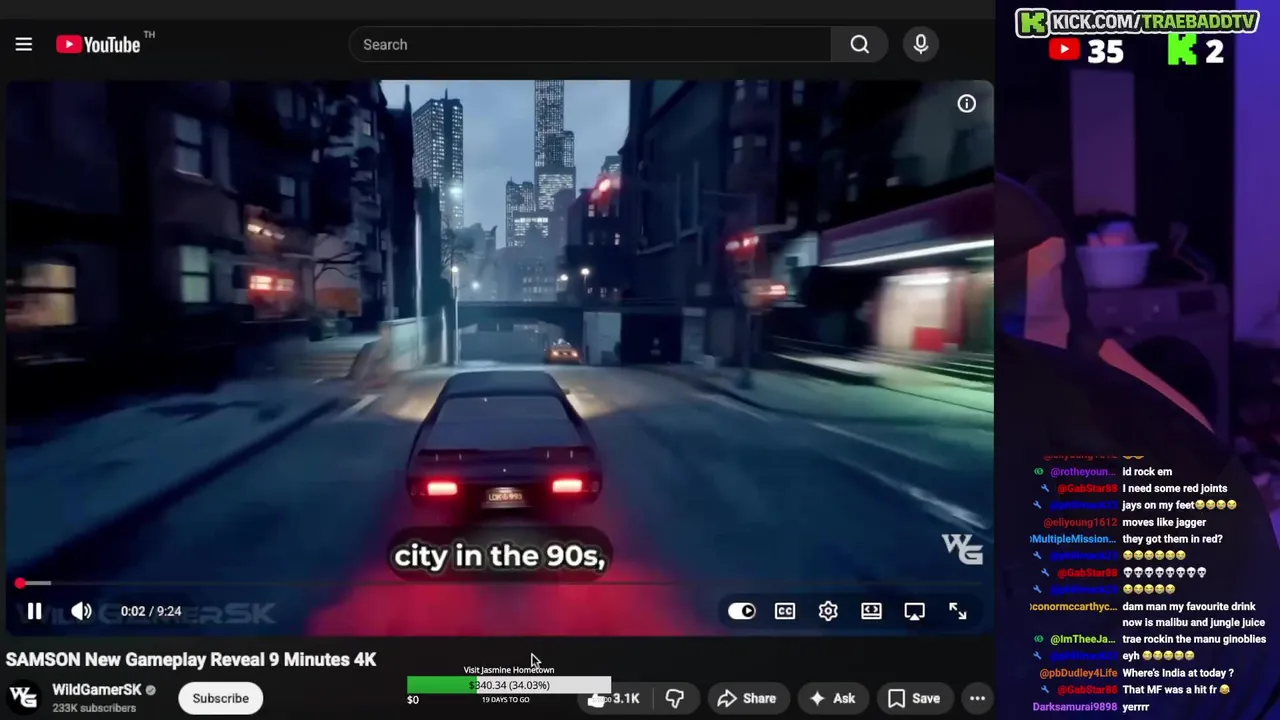Click the WG channel watermark in video

[962, 548]
